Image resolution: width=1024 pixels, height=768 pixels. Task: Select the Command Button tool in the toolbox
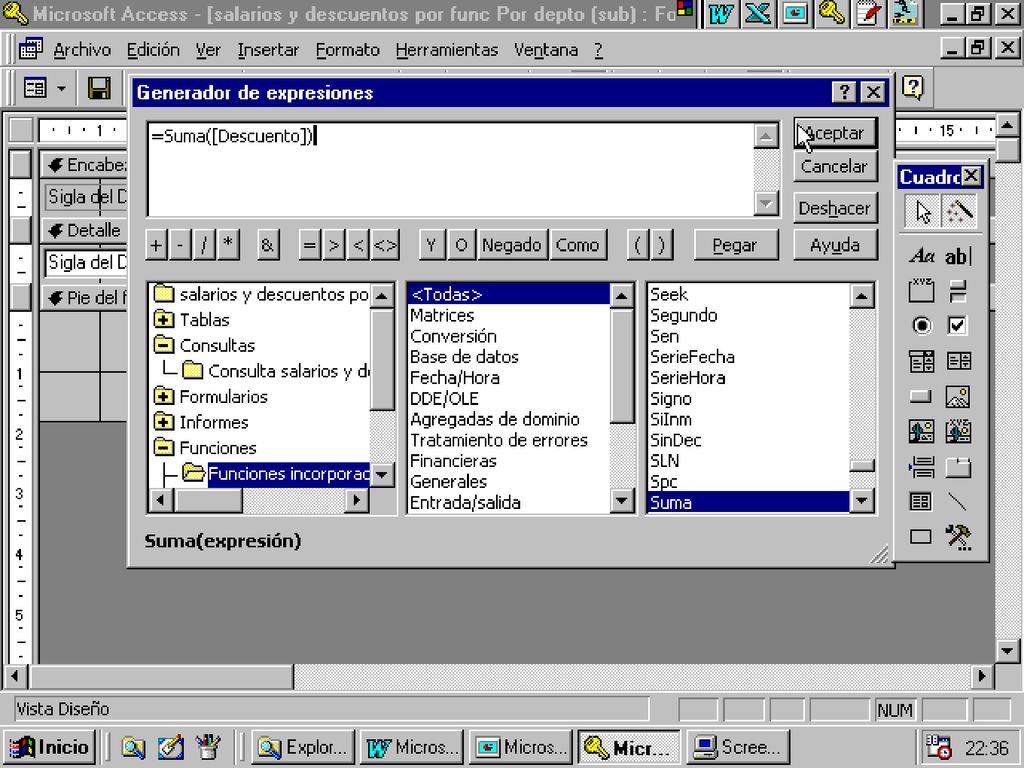coord(921,396)
